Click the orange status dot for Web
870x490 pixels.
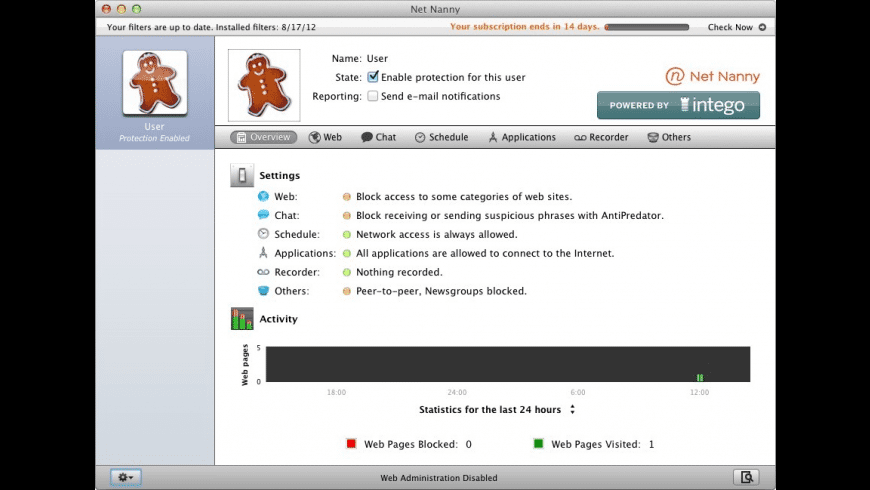347,196
